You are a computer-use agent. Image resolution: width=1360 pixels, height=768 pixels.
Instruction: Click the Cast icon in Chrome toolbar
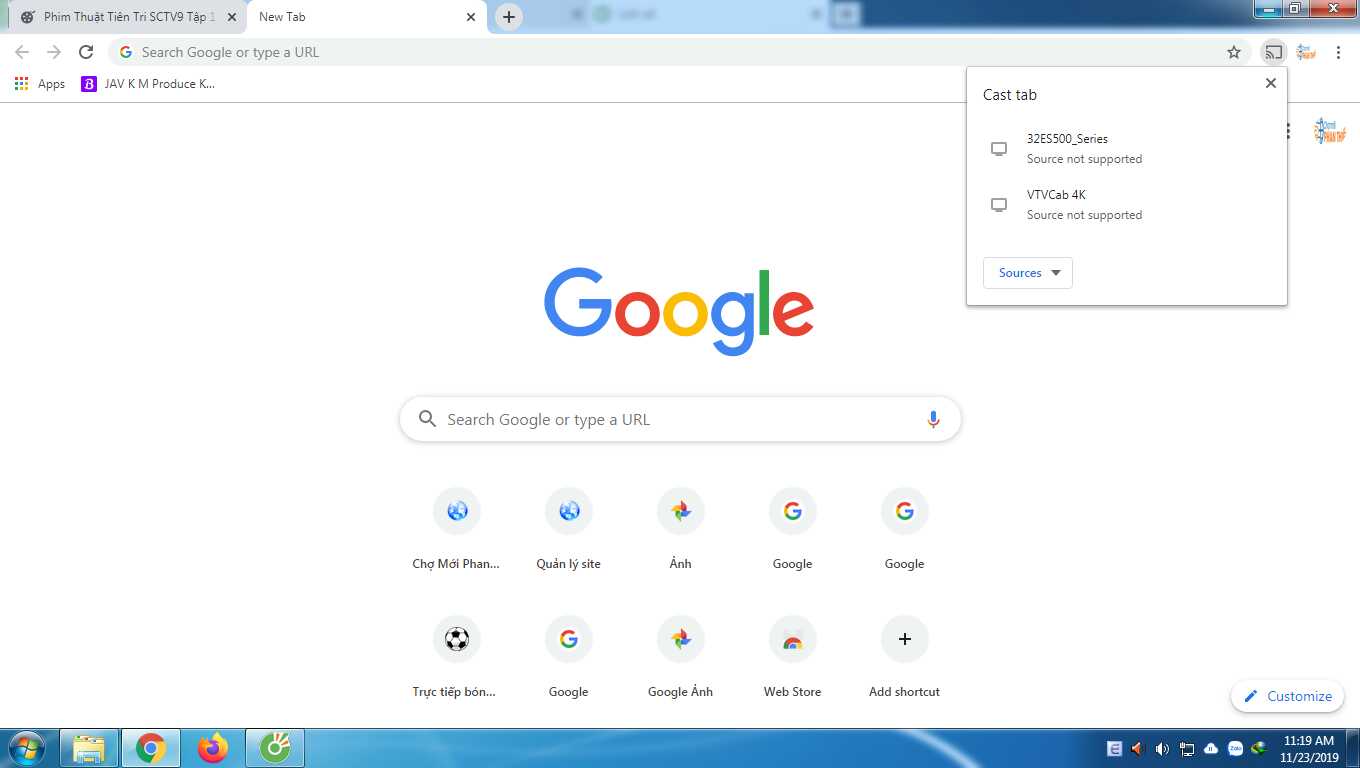tap(1273, 52)
